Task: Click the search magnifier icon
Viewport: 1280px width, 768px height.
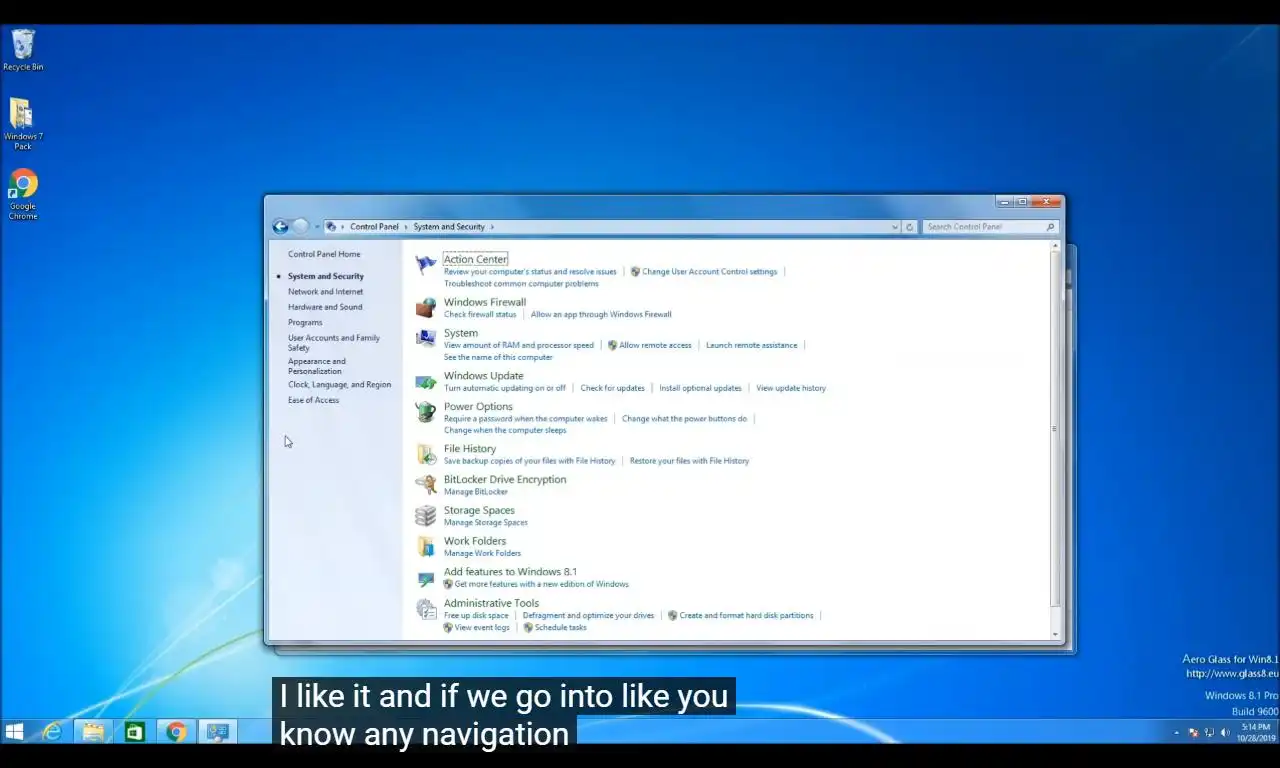Action: 1050,227
